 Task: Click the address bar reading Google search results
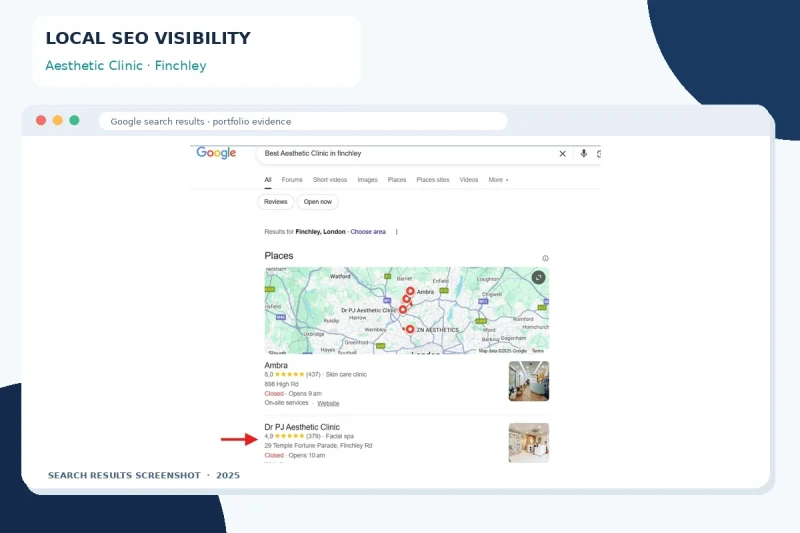[x=303, y=121]
